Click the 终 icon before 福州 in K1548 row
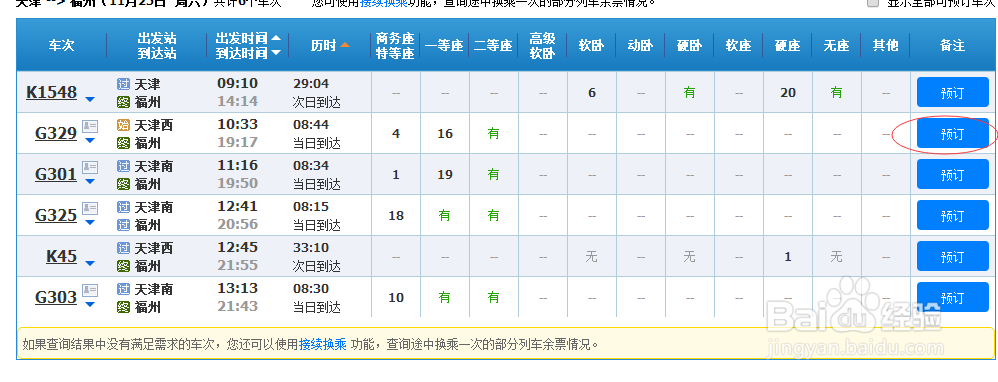Image resolution: width=998 pixels, height=382 pixels. click(x=123, y=102)
